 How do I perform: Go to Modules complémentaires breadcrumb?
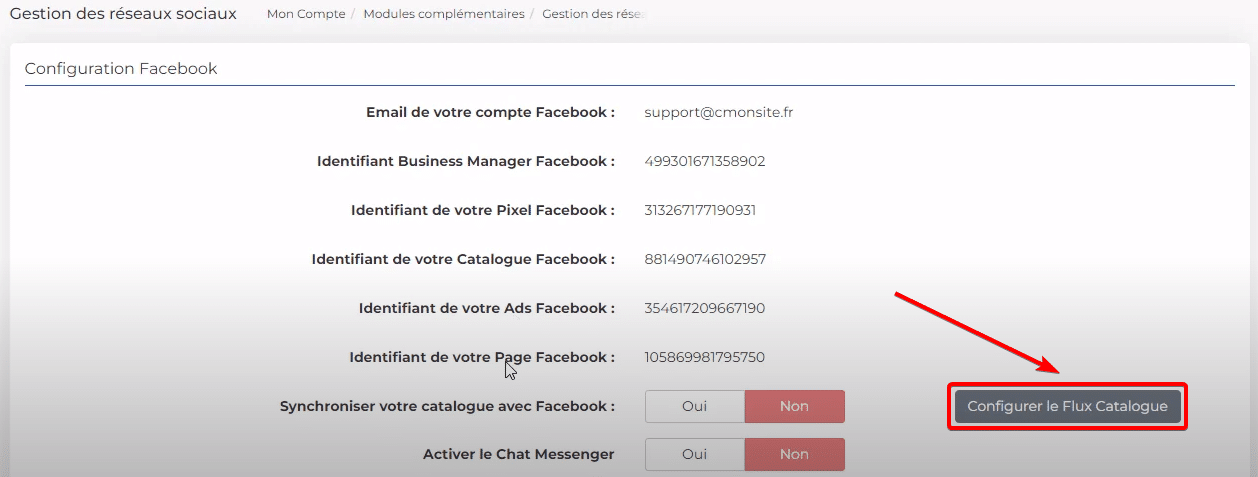444,14
